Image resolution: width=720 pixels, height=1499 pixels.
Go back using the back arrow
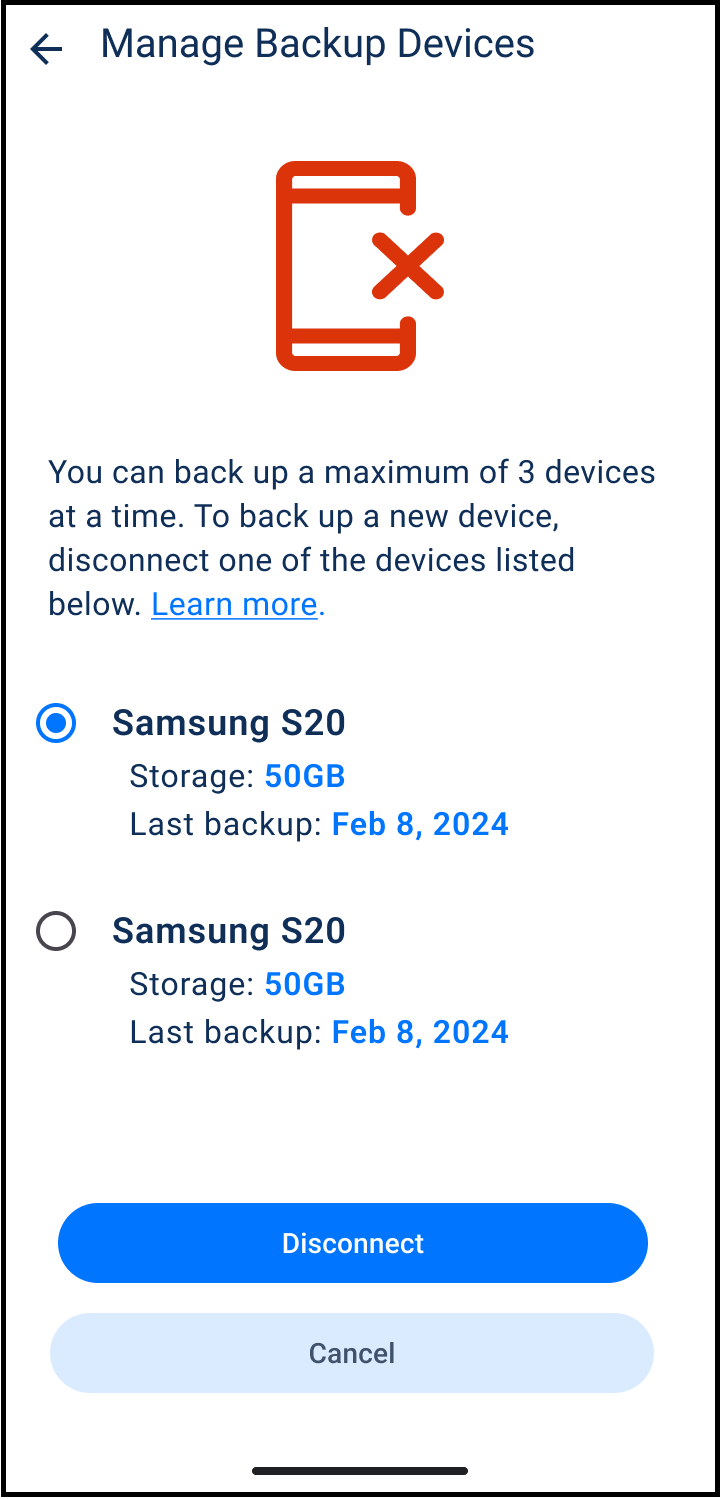click(x=46, y=48)
